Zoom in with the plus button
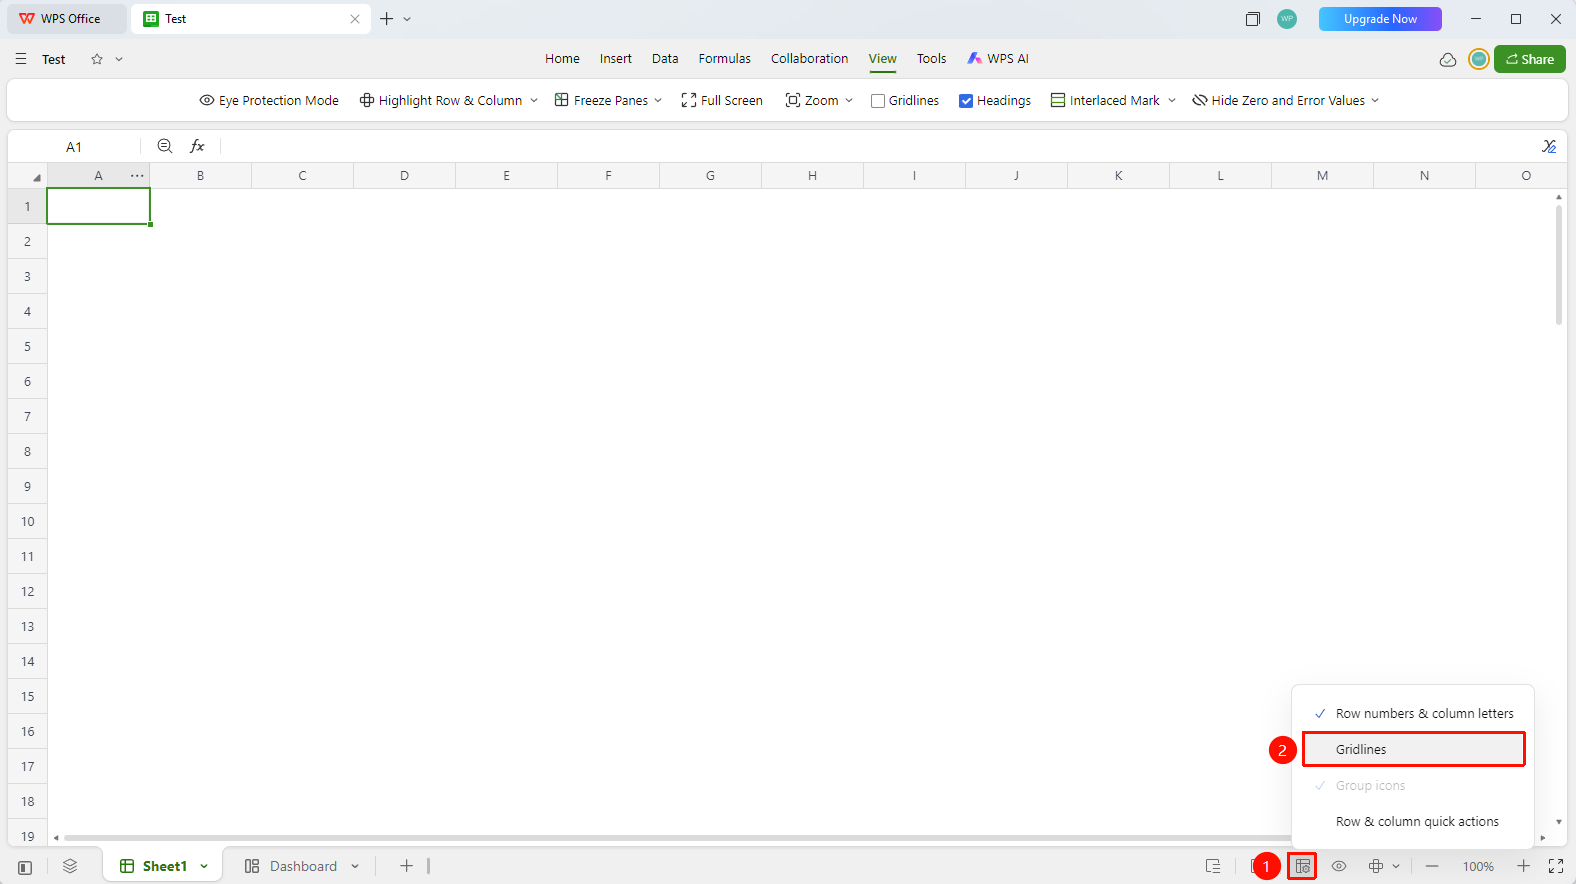The image size is (1576, 884). (x=1523, y=866)
